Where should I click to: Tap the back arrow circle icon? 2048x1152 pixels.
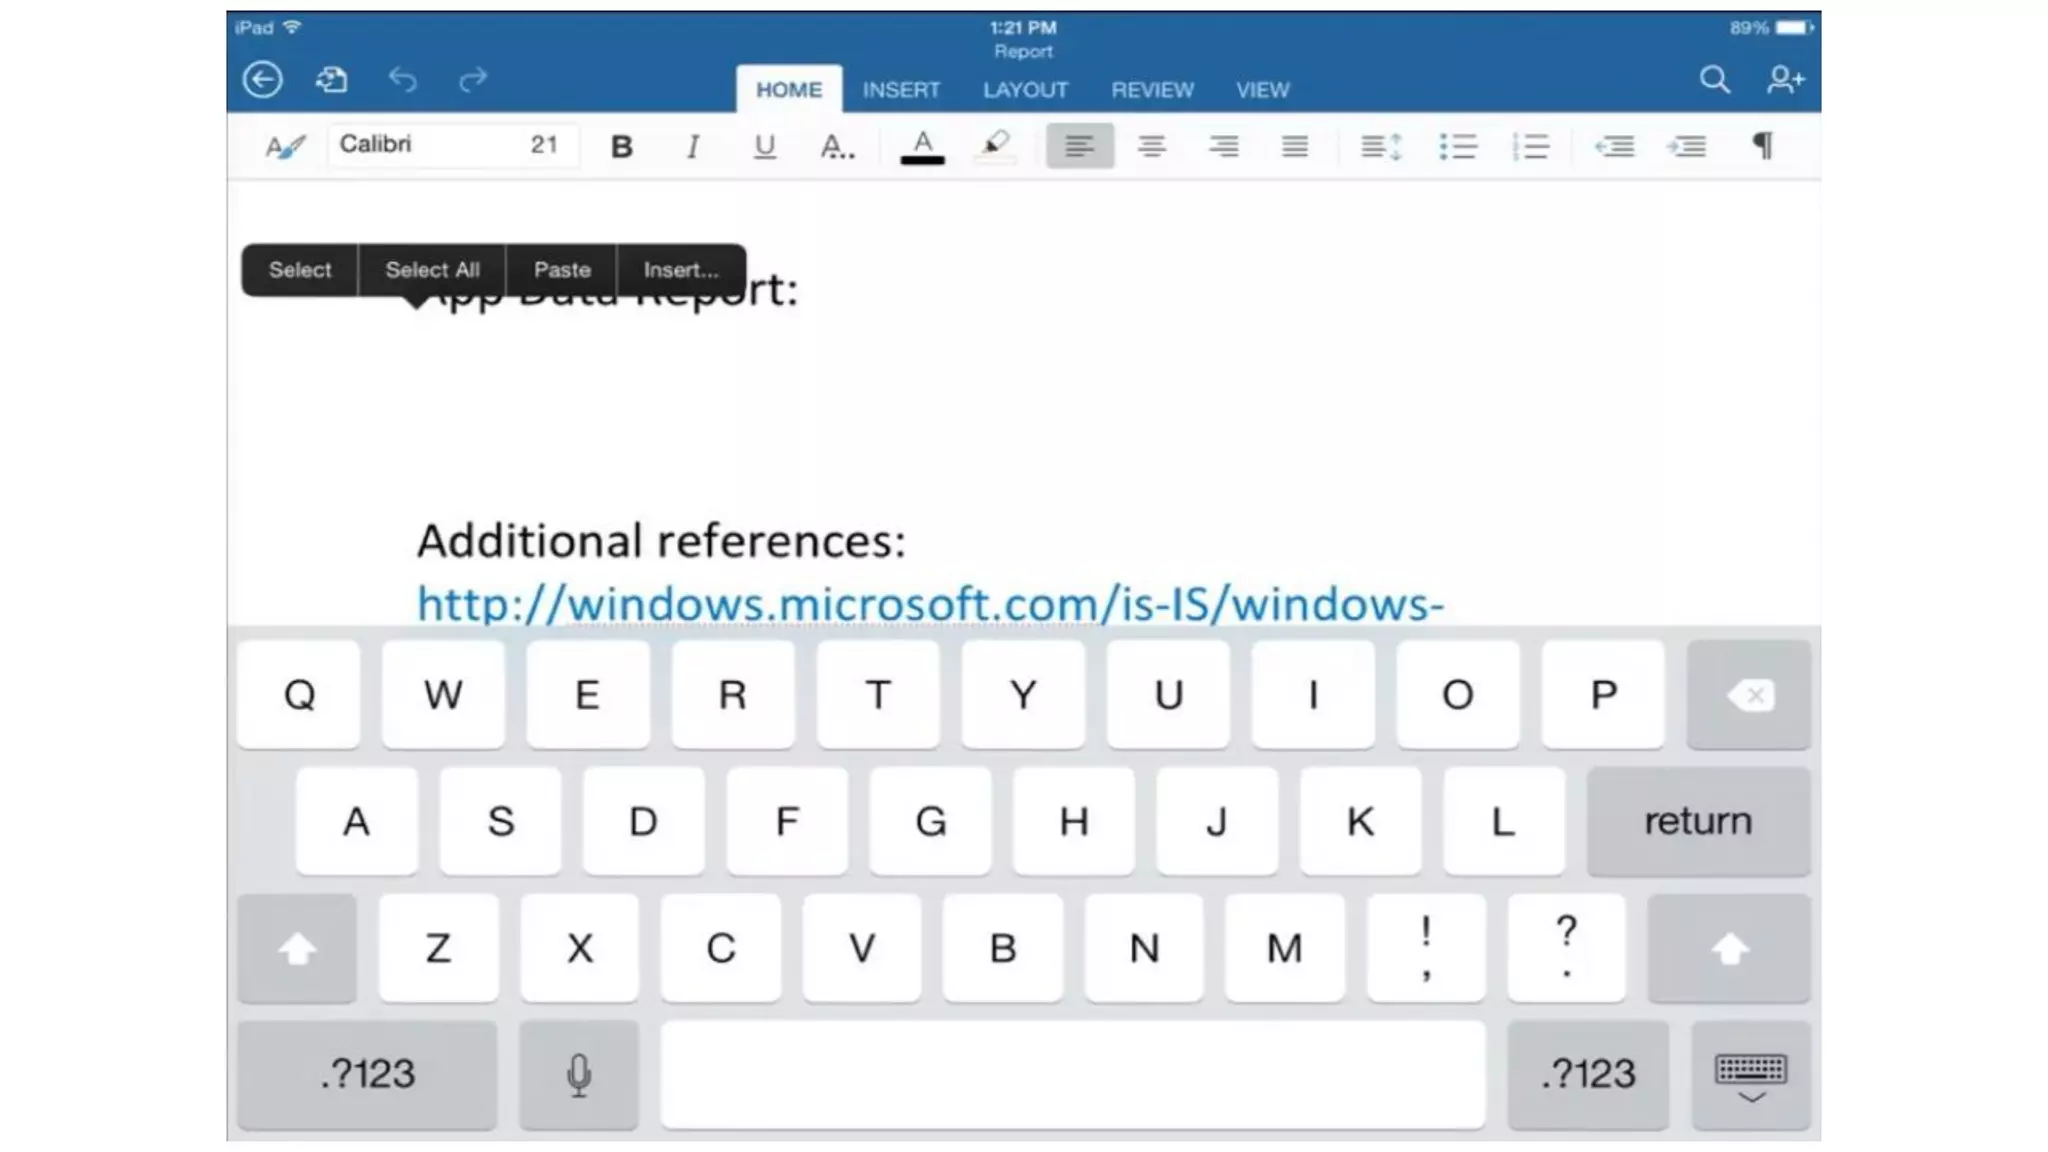pos(263,80)
